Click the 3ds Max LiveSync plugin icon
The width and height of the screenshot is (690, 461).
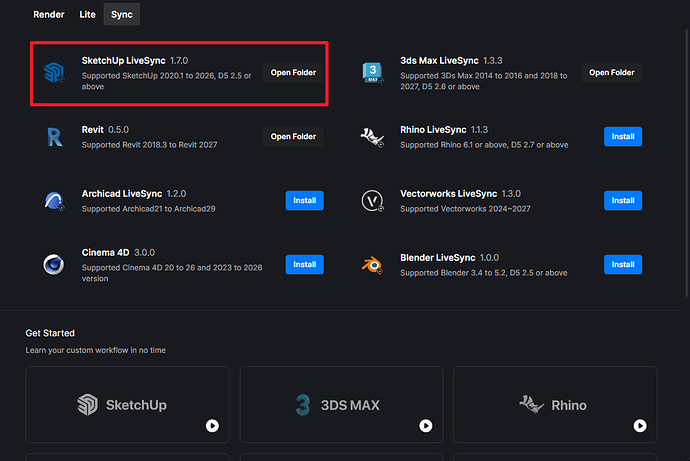coord(373,73)
